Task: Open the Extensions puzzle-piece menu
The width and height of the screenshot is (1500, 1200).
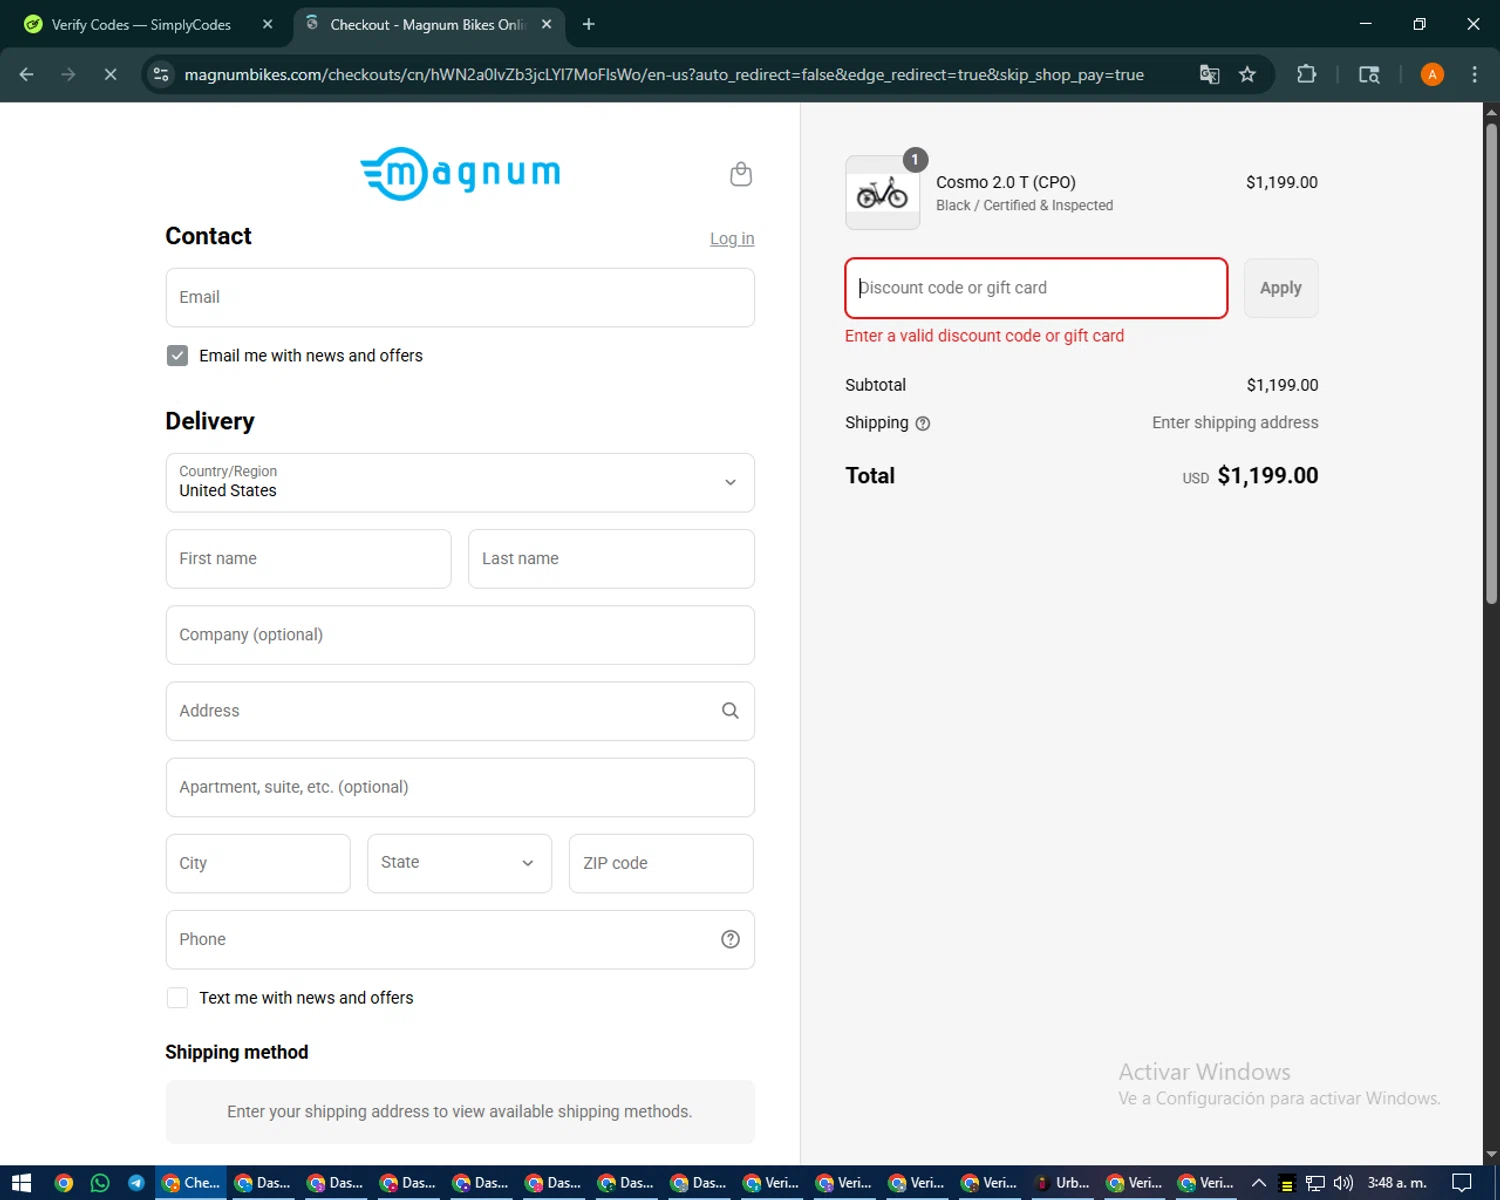Action: click(x=1306, y=74)
